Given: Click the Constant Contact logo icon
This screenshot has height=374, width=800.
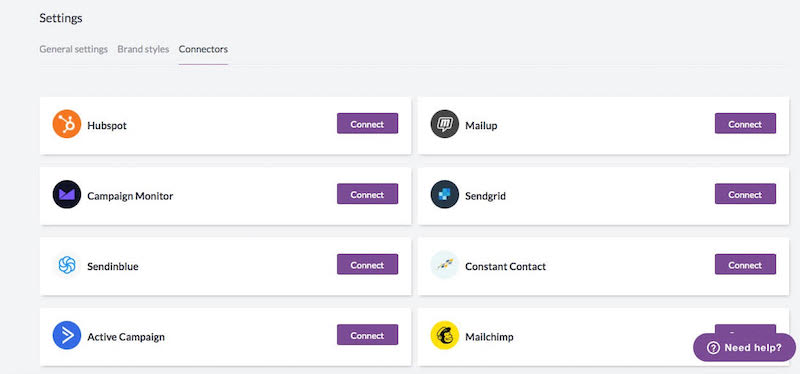Looking at the screenshot, I should (445, 265).
